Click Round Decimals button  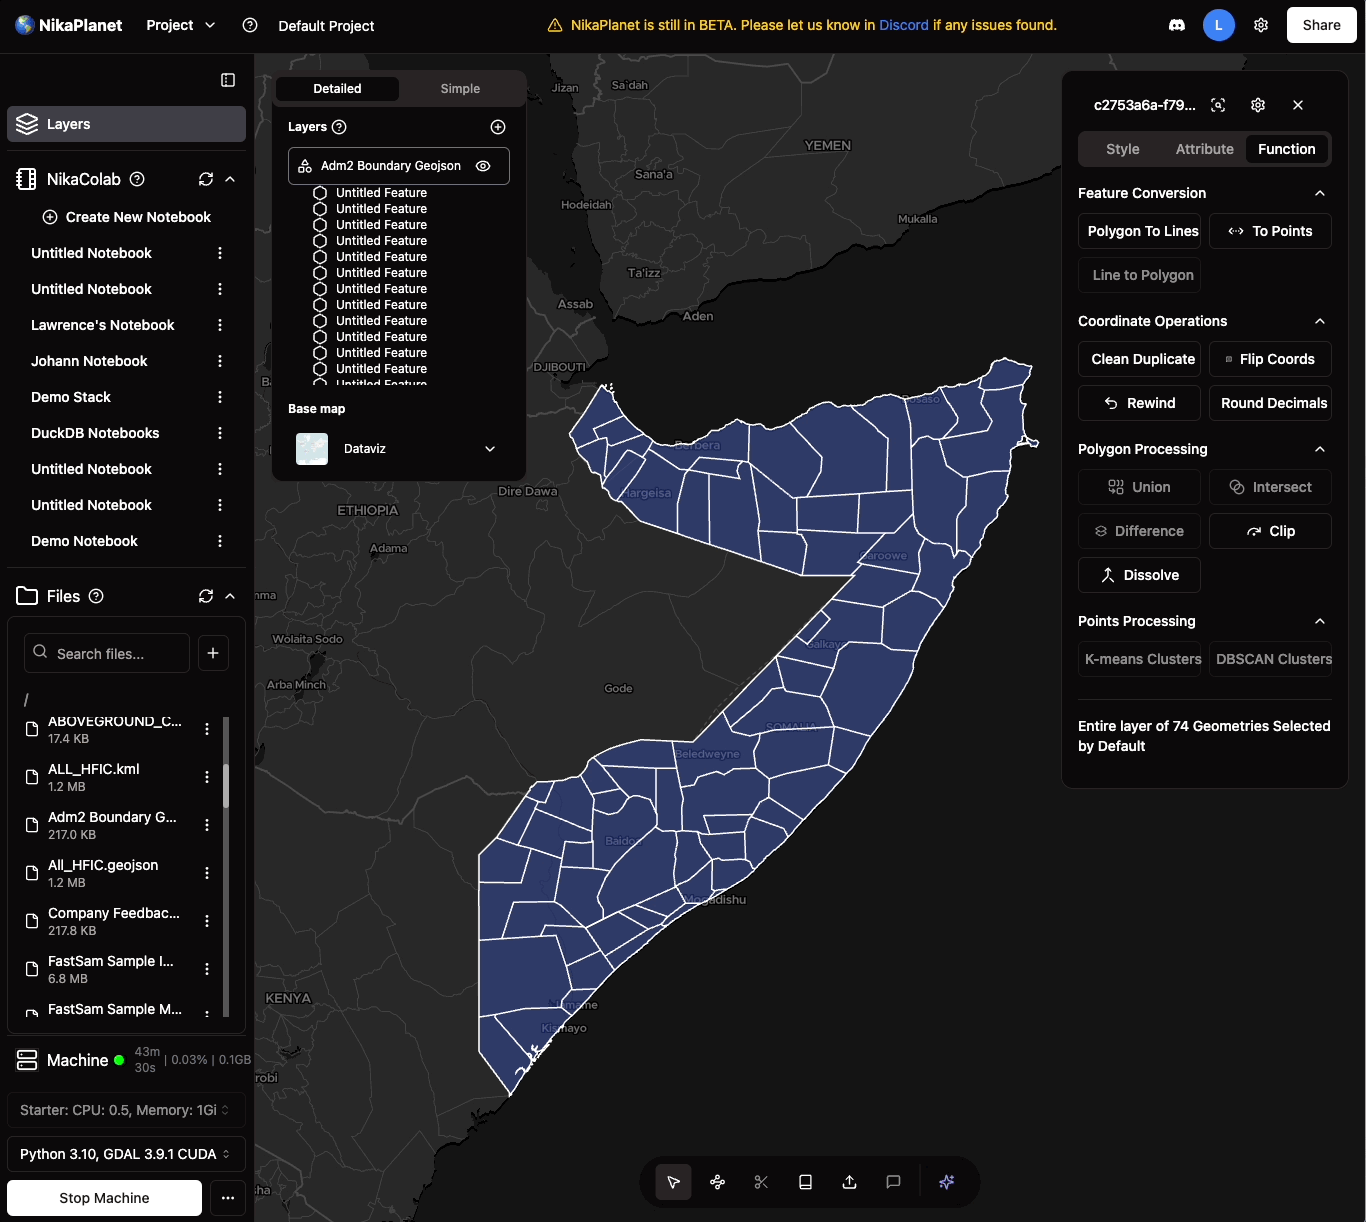tap(1270, 403)
